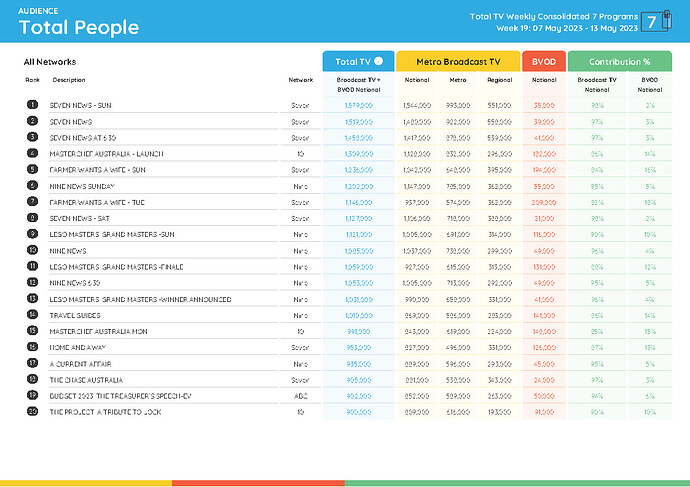Select the Contribution % column header
This screenshot has height=487, width=690.
619,61
